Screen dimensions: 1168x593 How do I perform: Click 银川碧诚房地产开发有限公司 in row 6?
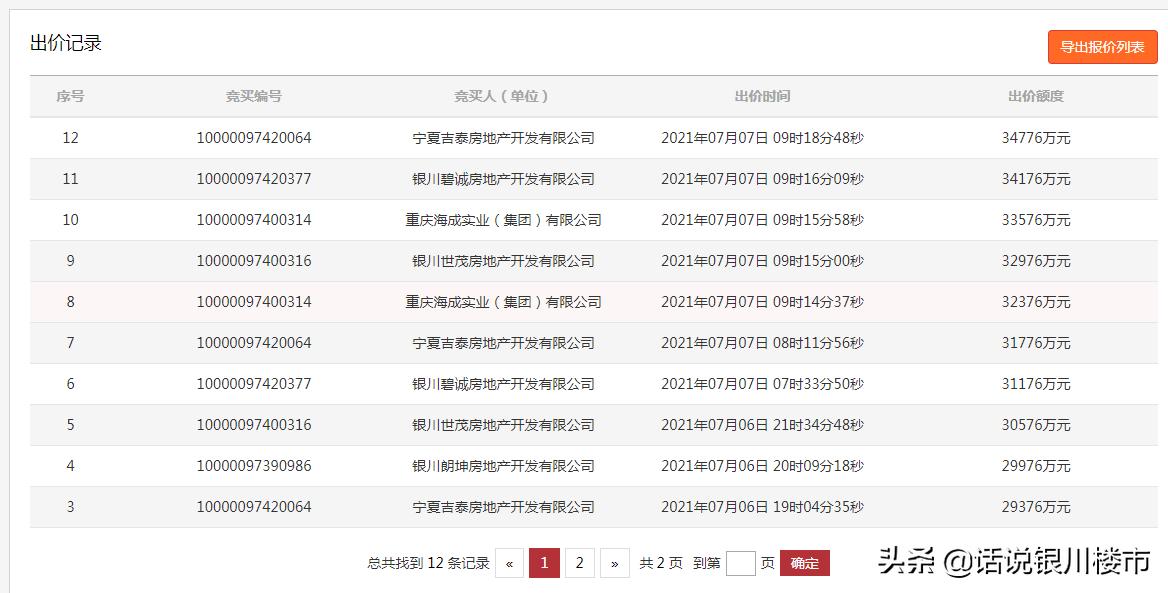tap(504, 384)
